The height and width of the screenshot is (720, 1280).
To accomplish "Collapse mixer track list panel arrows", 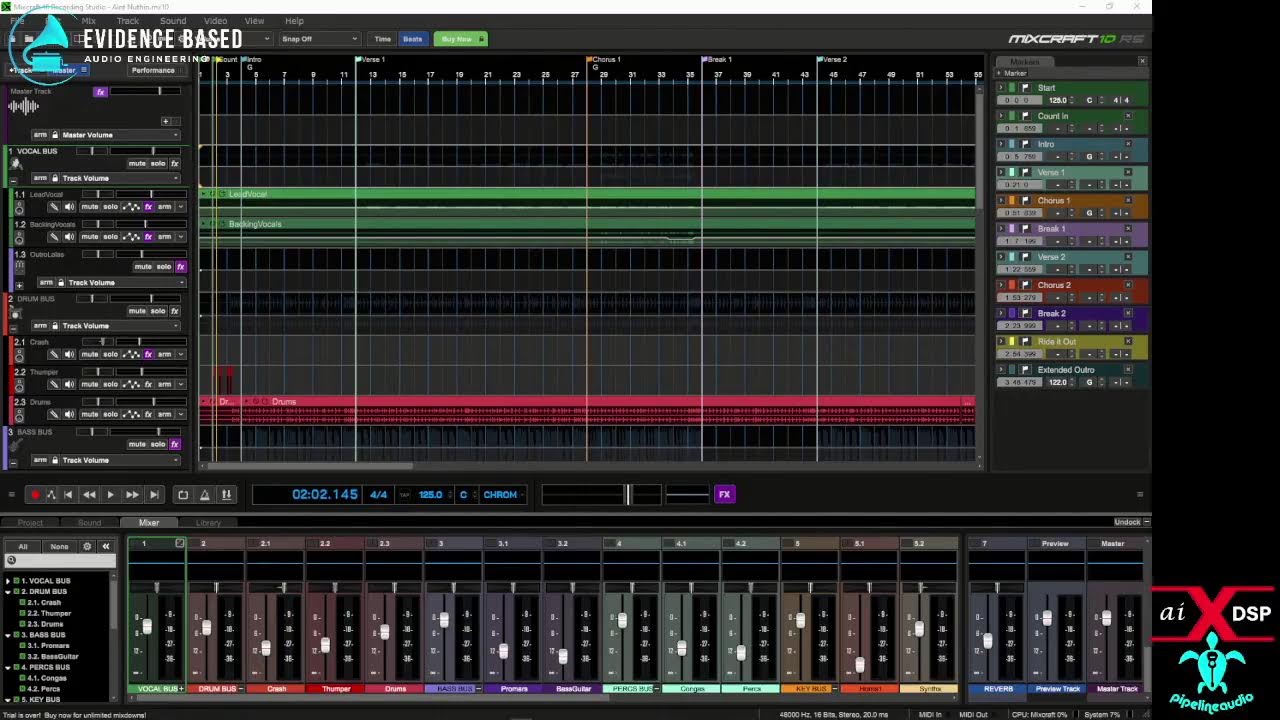I will (105, 546).
